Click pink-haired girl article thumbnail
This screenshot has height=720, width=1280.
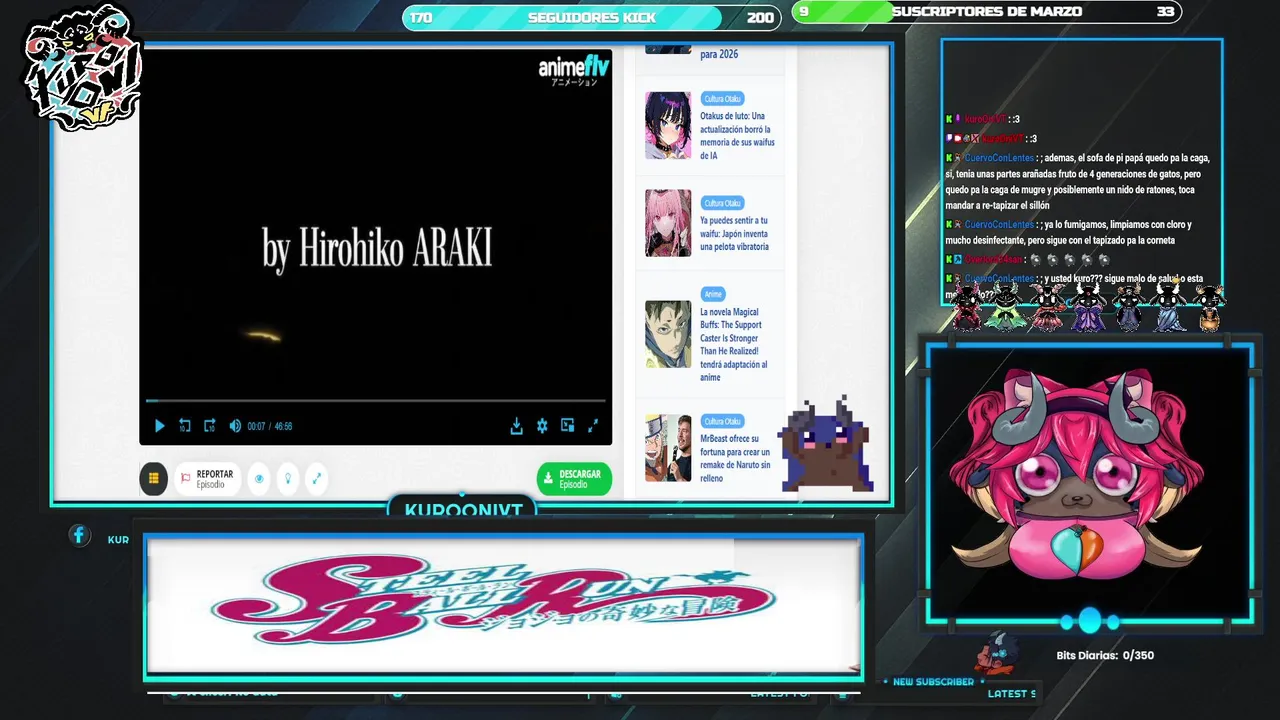[668, 223]
